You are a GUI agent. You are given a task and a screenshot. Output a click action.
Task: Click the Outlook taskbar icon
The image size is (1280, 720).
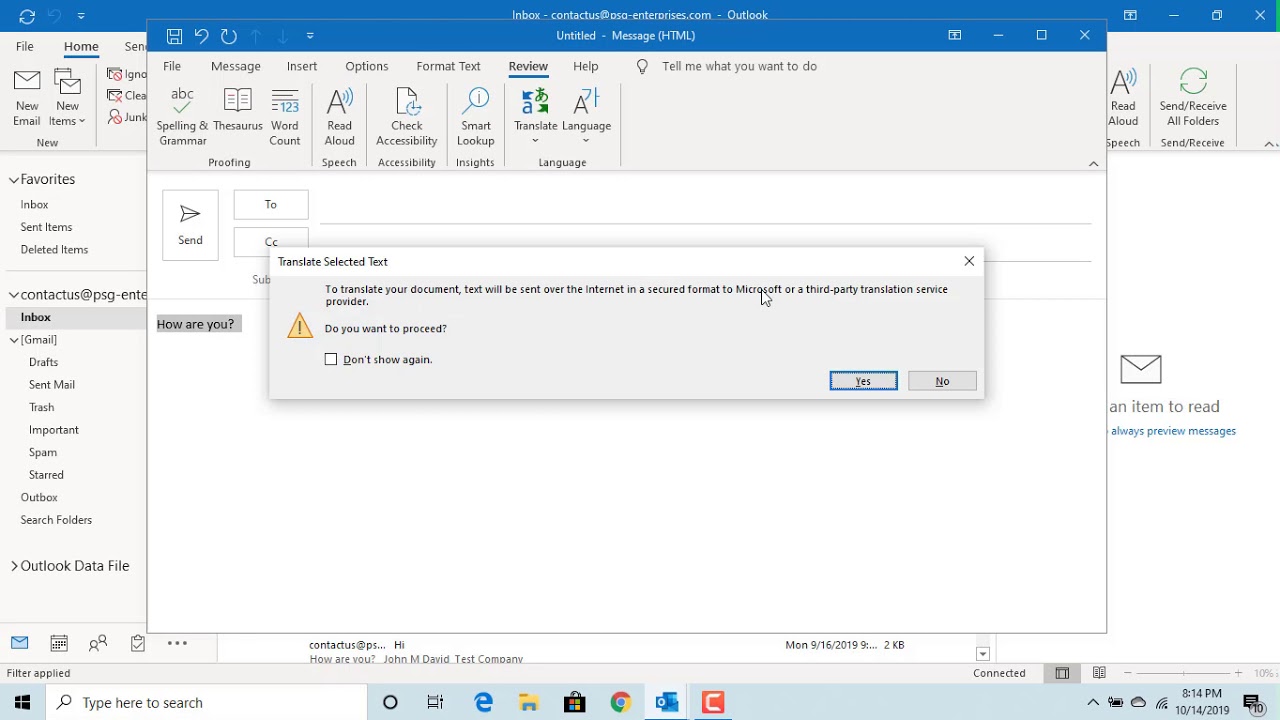pos(667,702)
